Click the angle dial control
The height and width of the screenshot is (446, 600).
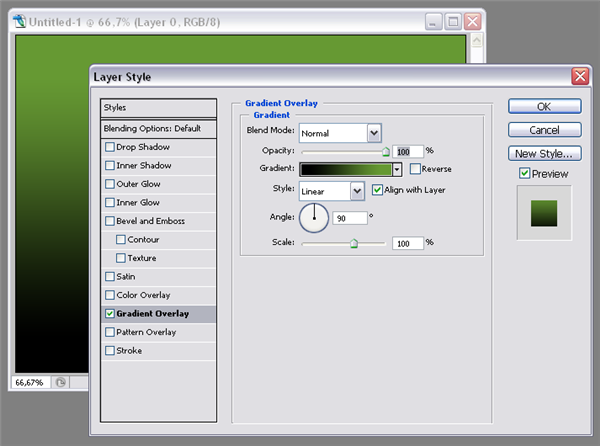pos(314,216)
